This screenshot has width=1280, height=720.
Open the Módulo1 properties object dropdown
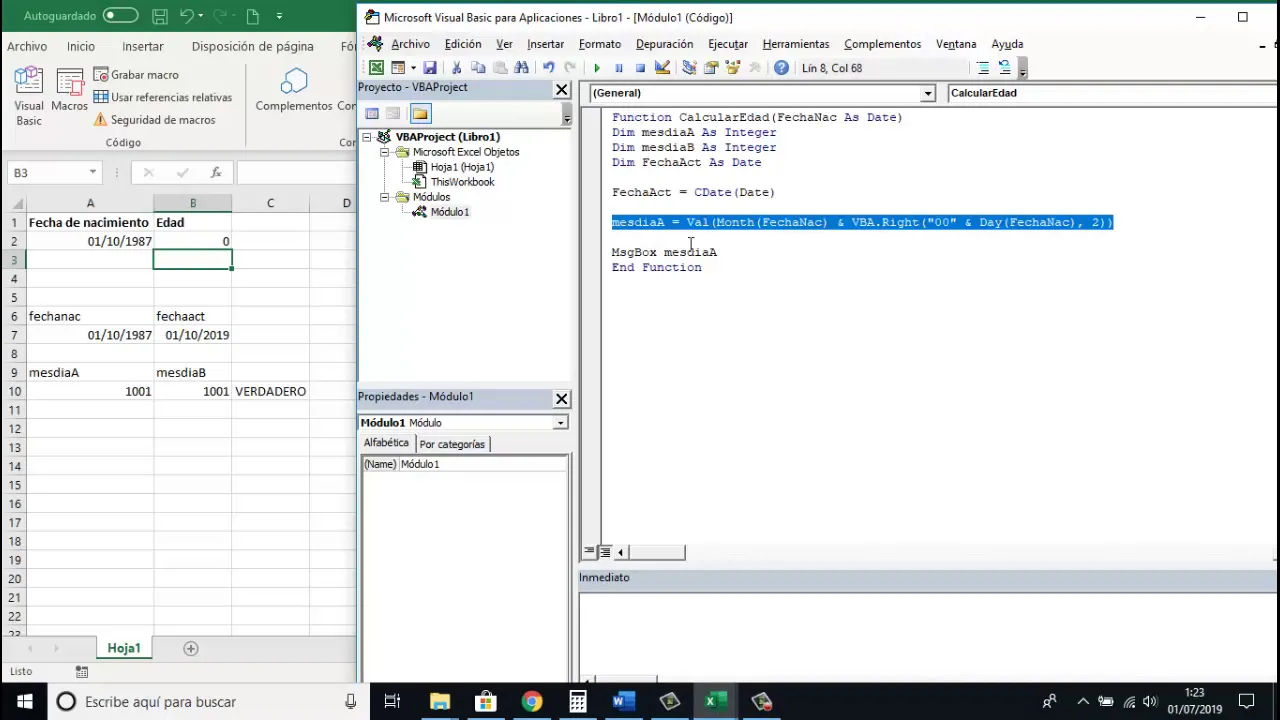pos(561,423)
